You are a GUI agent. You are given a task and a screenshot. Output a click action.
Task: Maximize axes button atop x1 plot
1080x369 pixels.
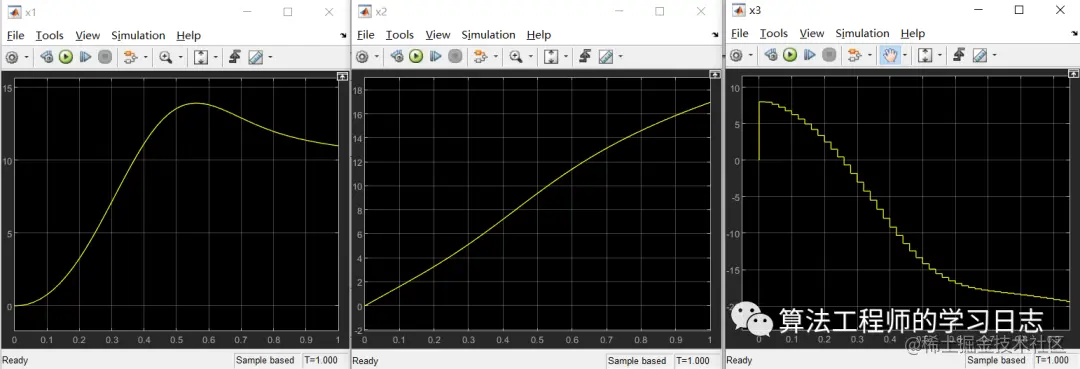pyautogui.click(x=341, y=76)
